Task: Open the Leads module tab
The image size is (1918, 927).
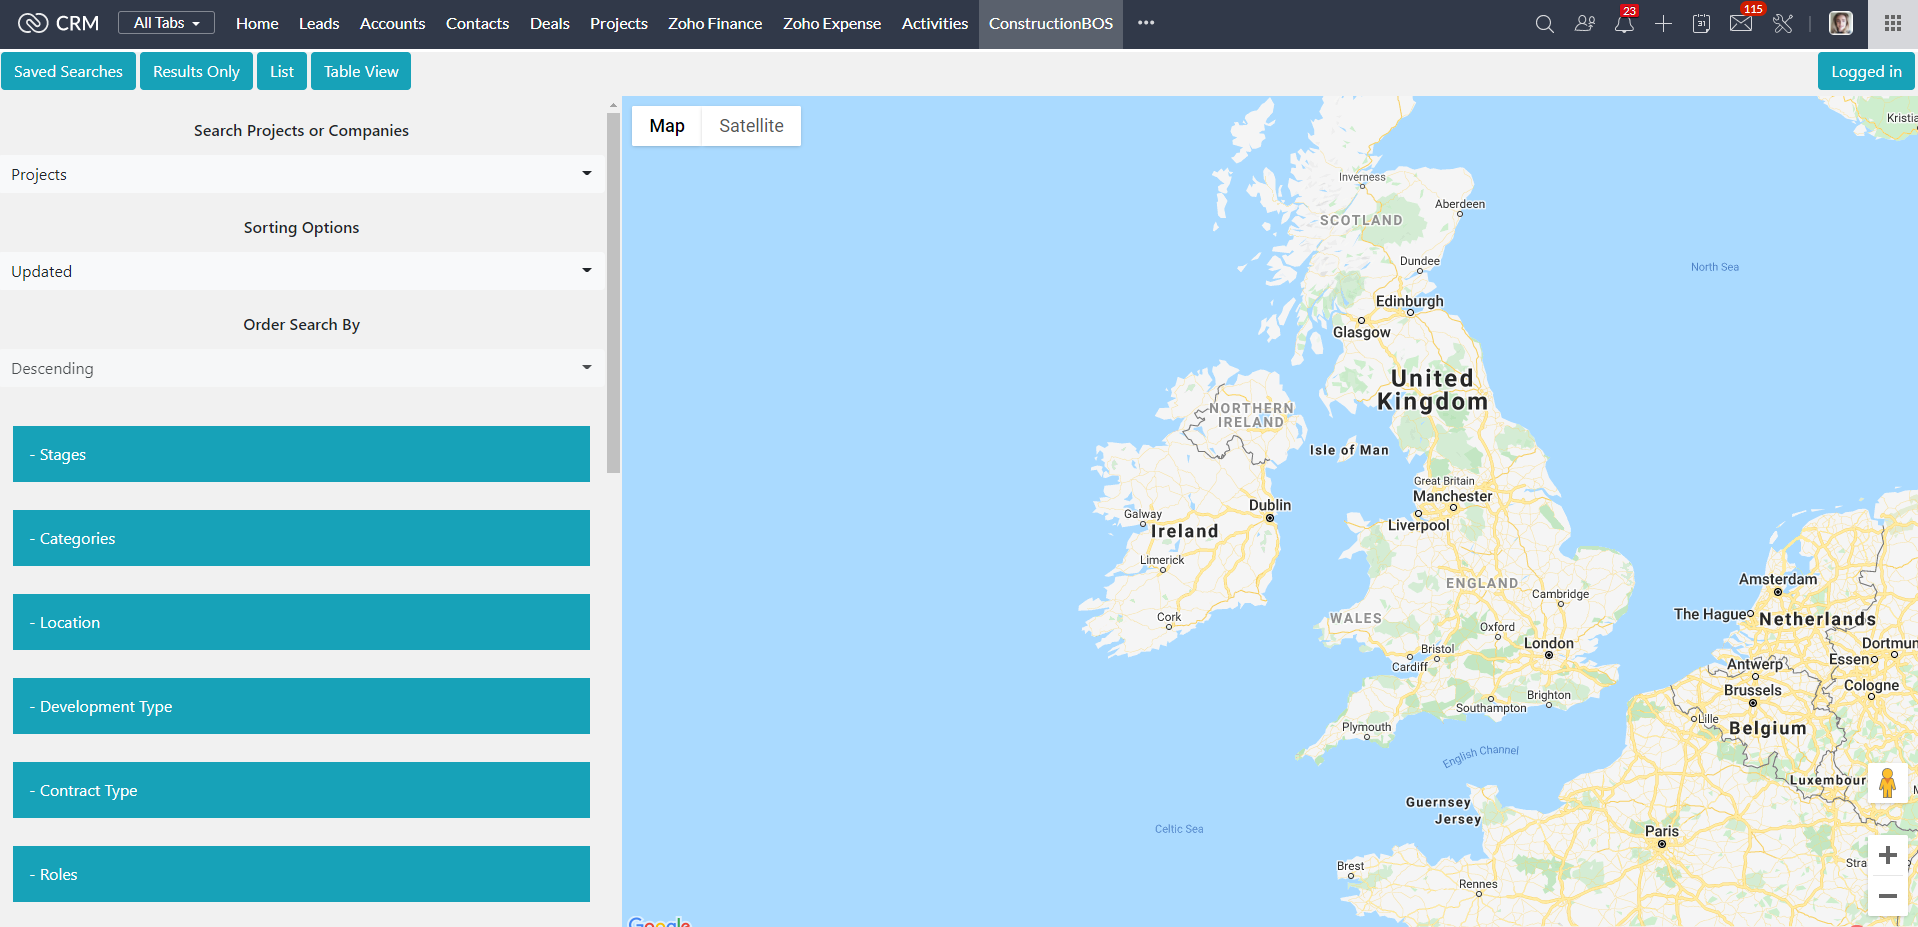Action: tap(319, 23)
